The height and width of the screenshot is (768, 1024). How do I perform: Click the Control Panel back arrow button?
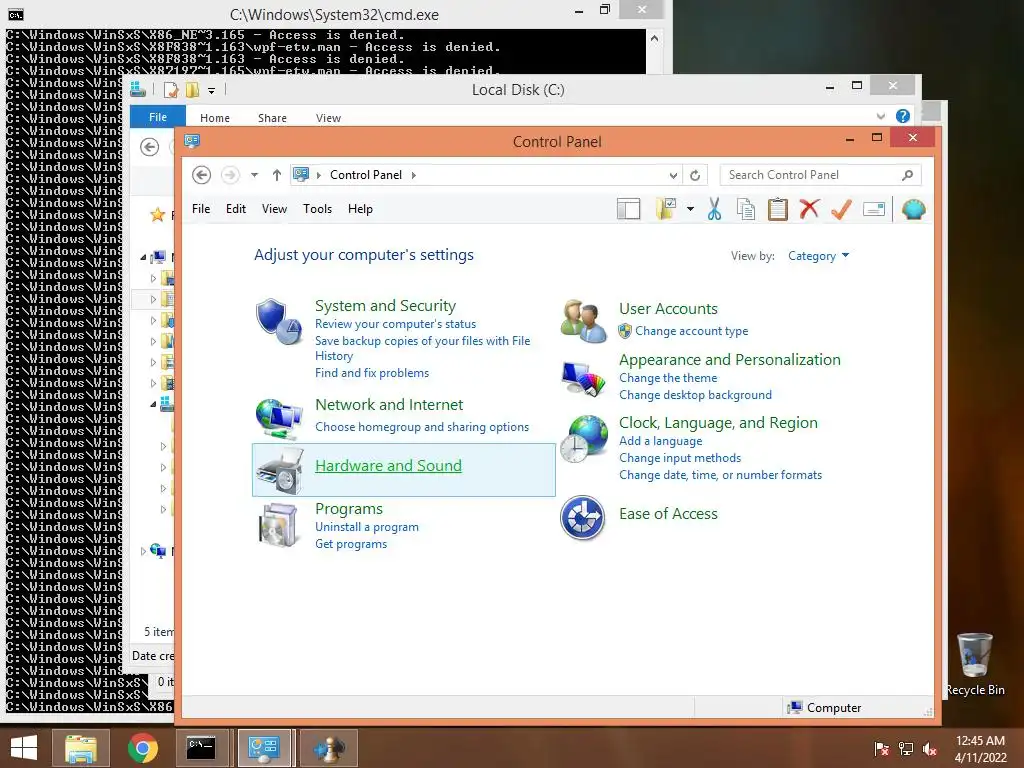point(201,175)
